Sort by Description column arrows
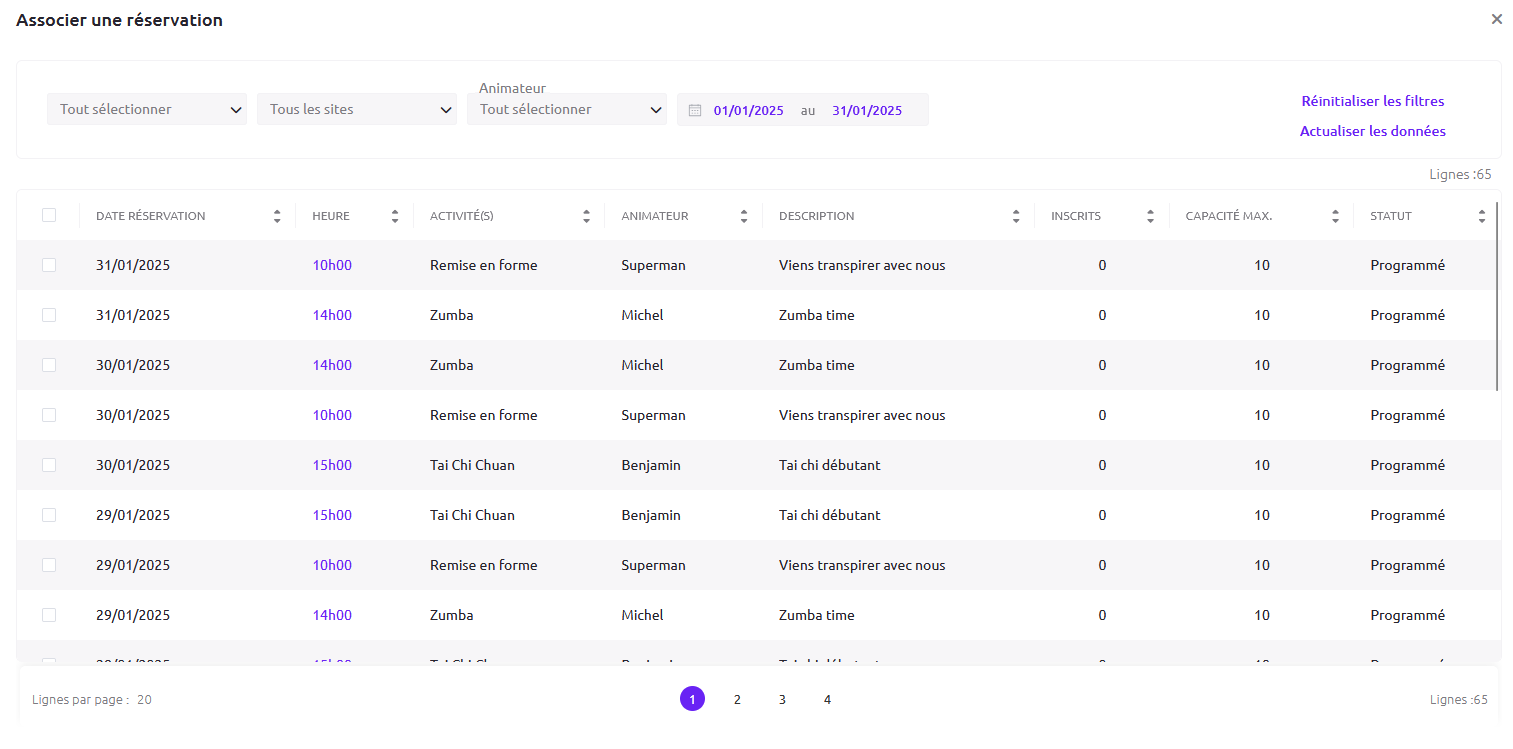Screen dimensions: 1513x749 [1016, 216]
